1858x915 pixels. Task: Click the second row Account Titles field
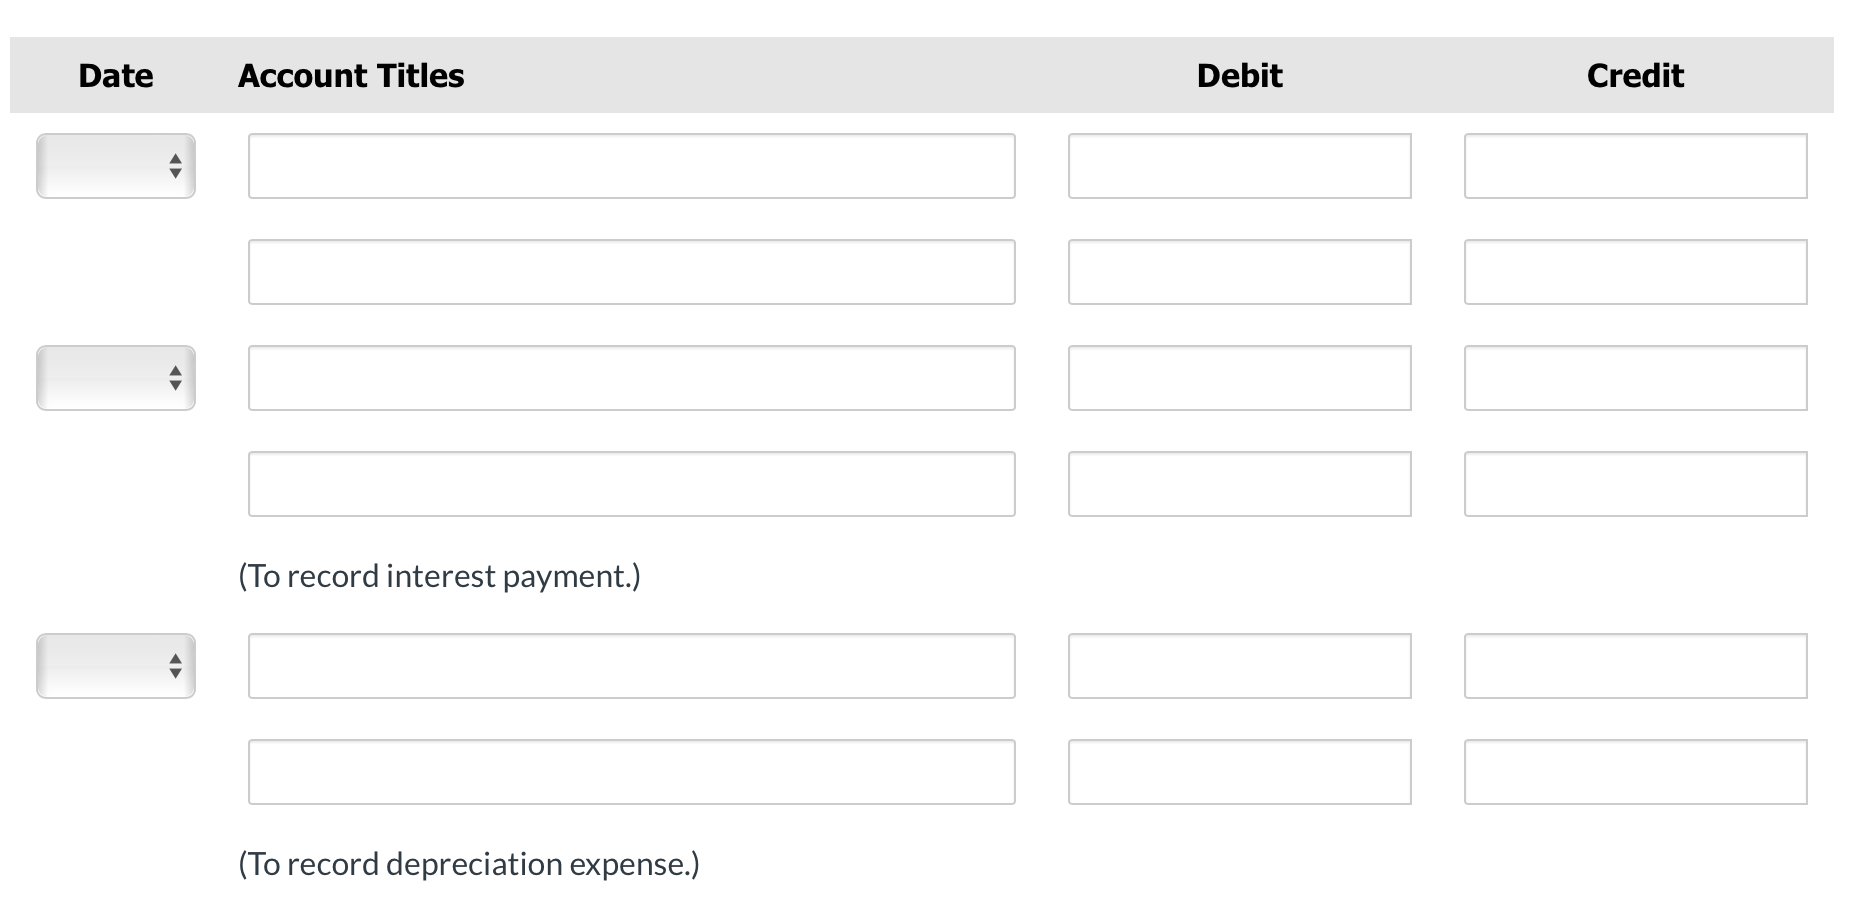click(630, 271)
